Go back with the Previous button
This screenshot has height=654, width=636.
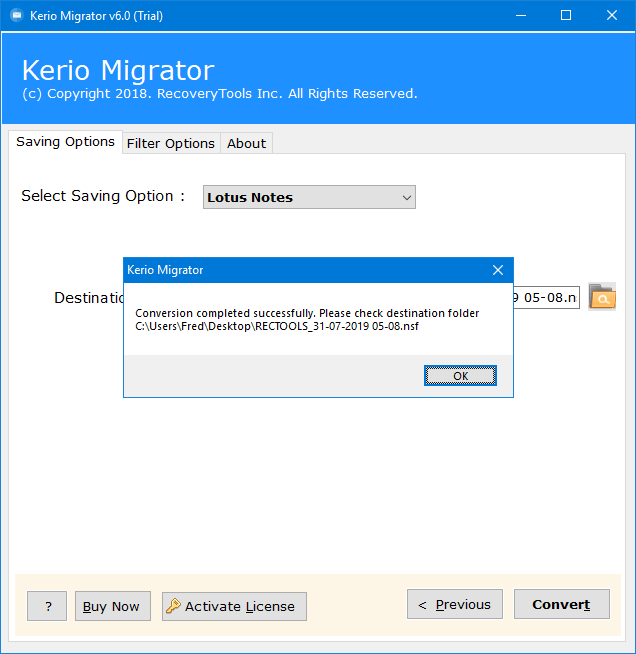pyautogui.click(x=455, y=604)
